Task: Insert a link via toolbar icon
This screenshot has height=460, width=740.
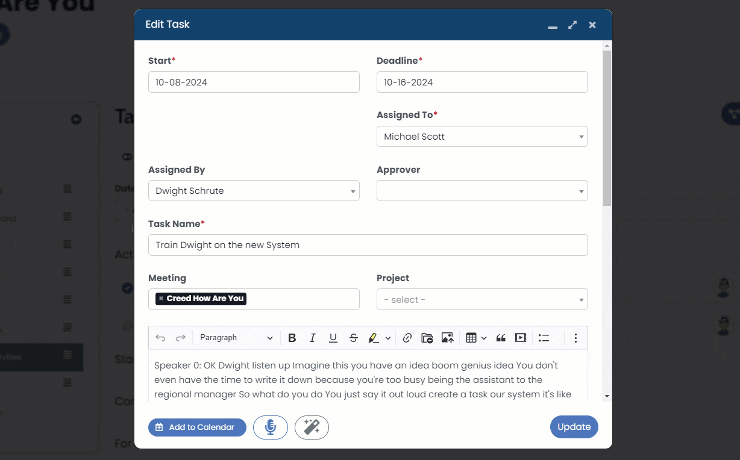Action: click(x=407, y=338)
